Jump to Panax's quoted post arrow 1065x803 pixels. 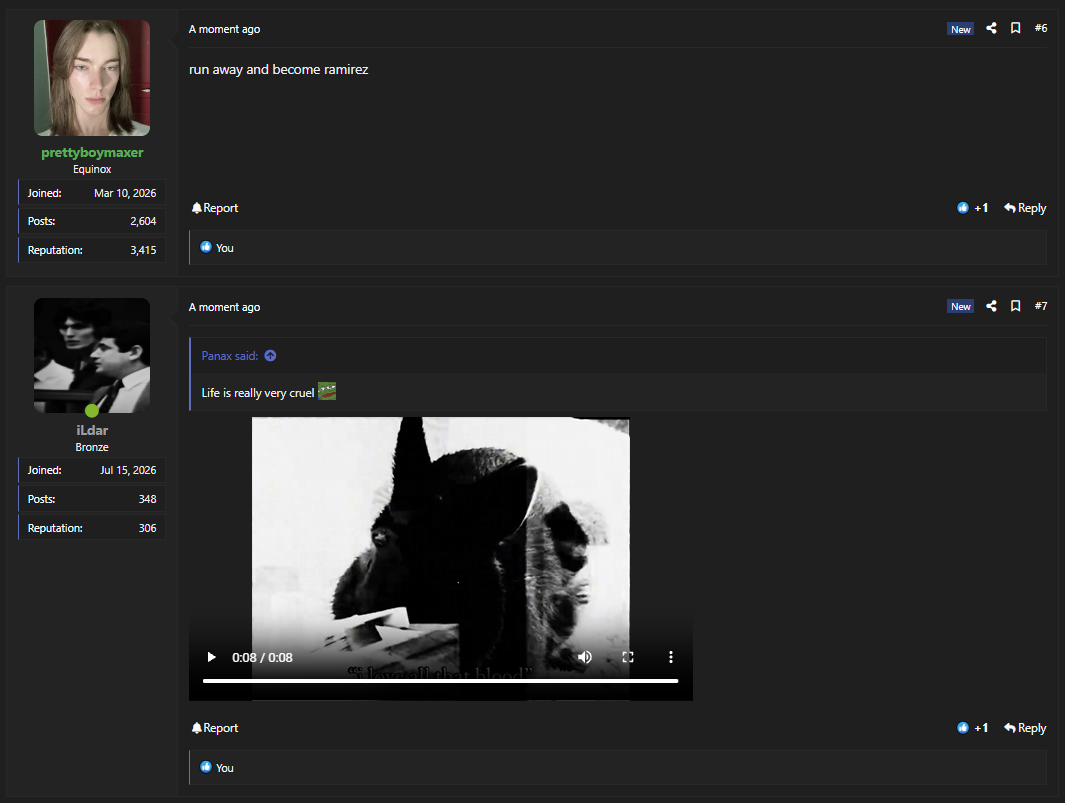click(x=270, y=355)
